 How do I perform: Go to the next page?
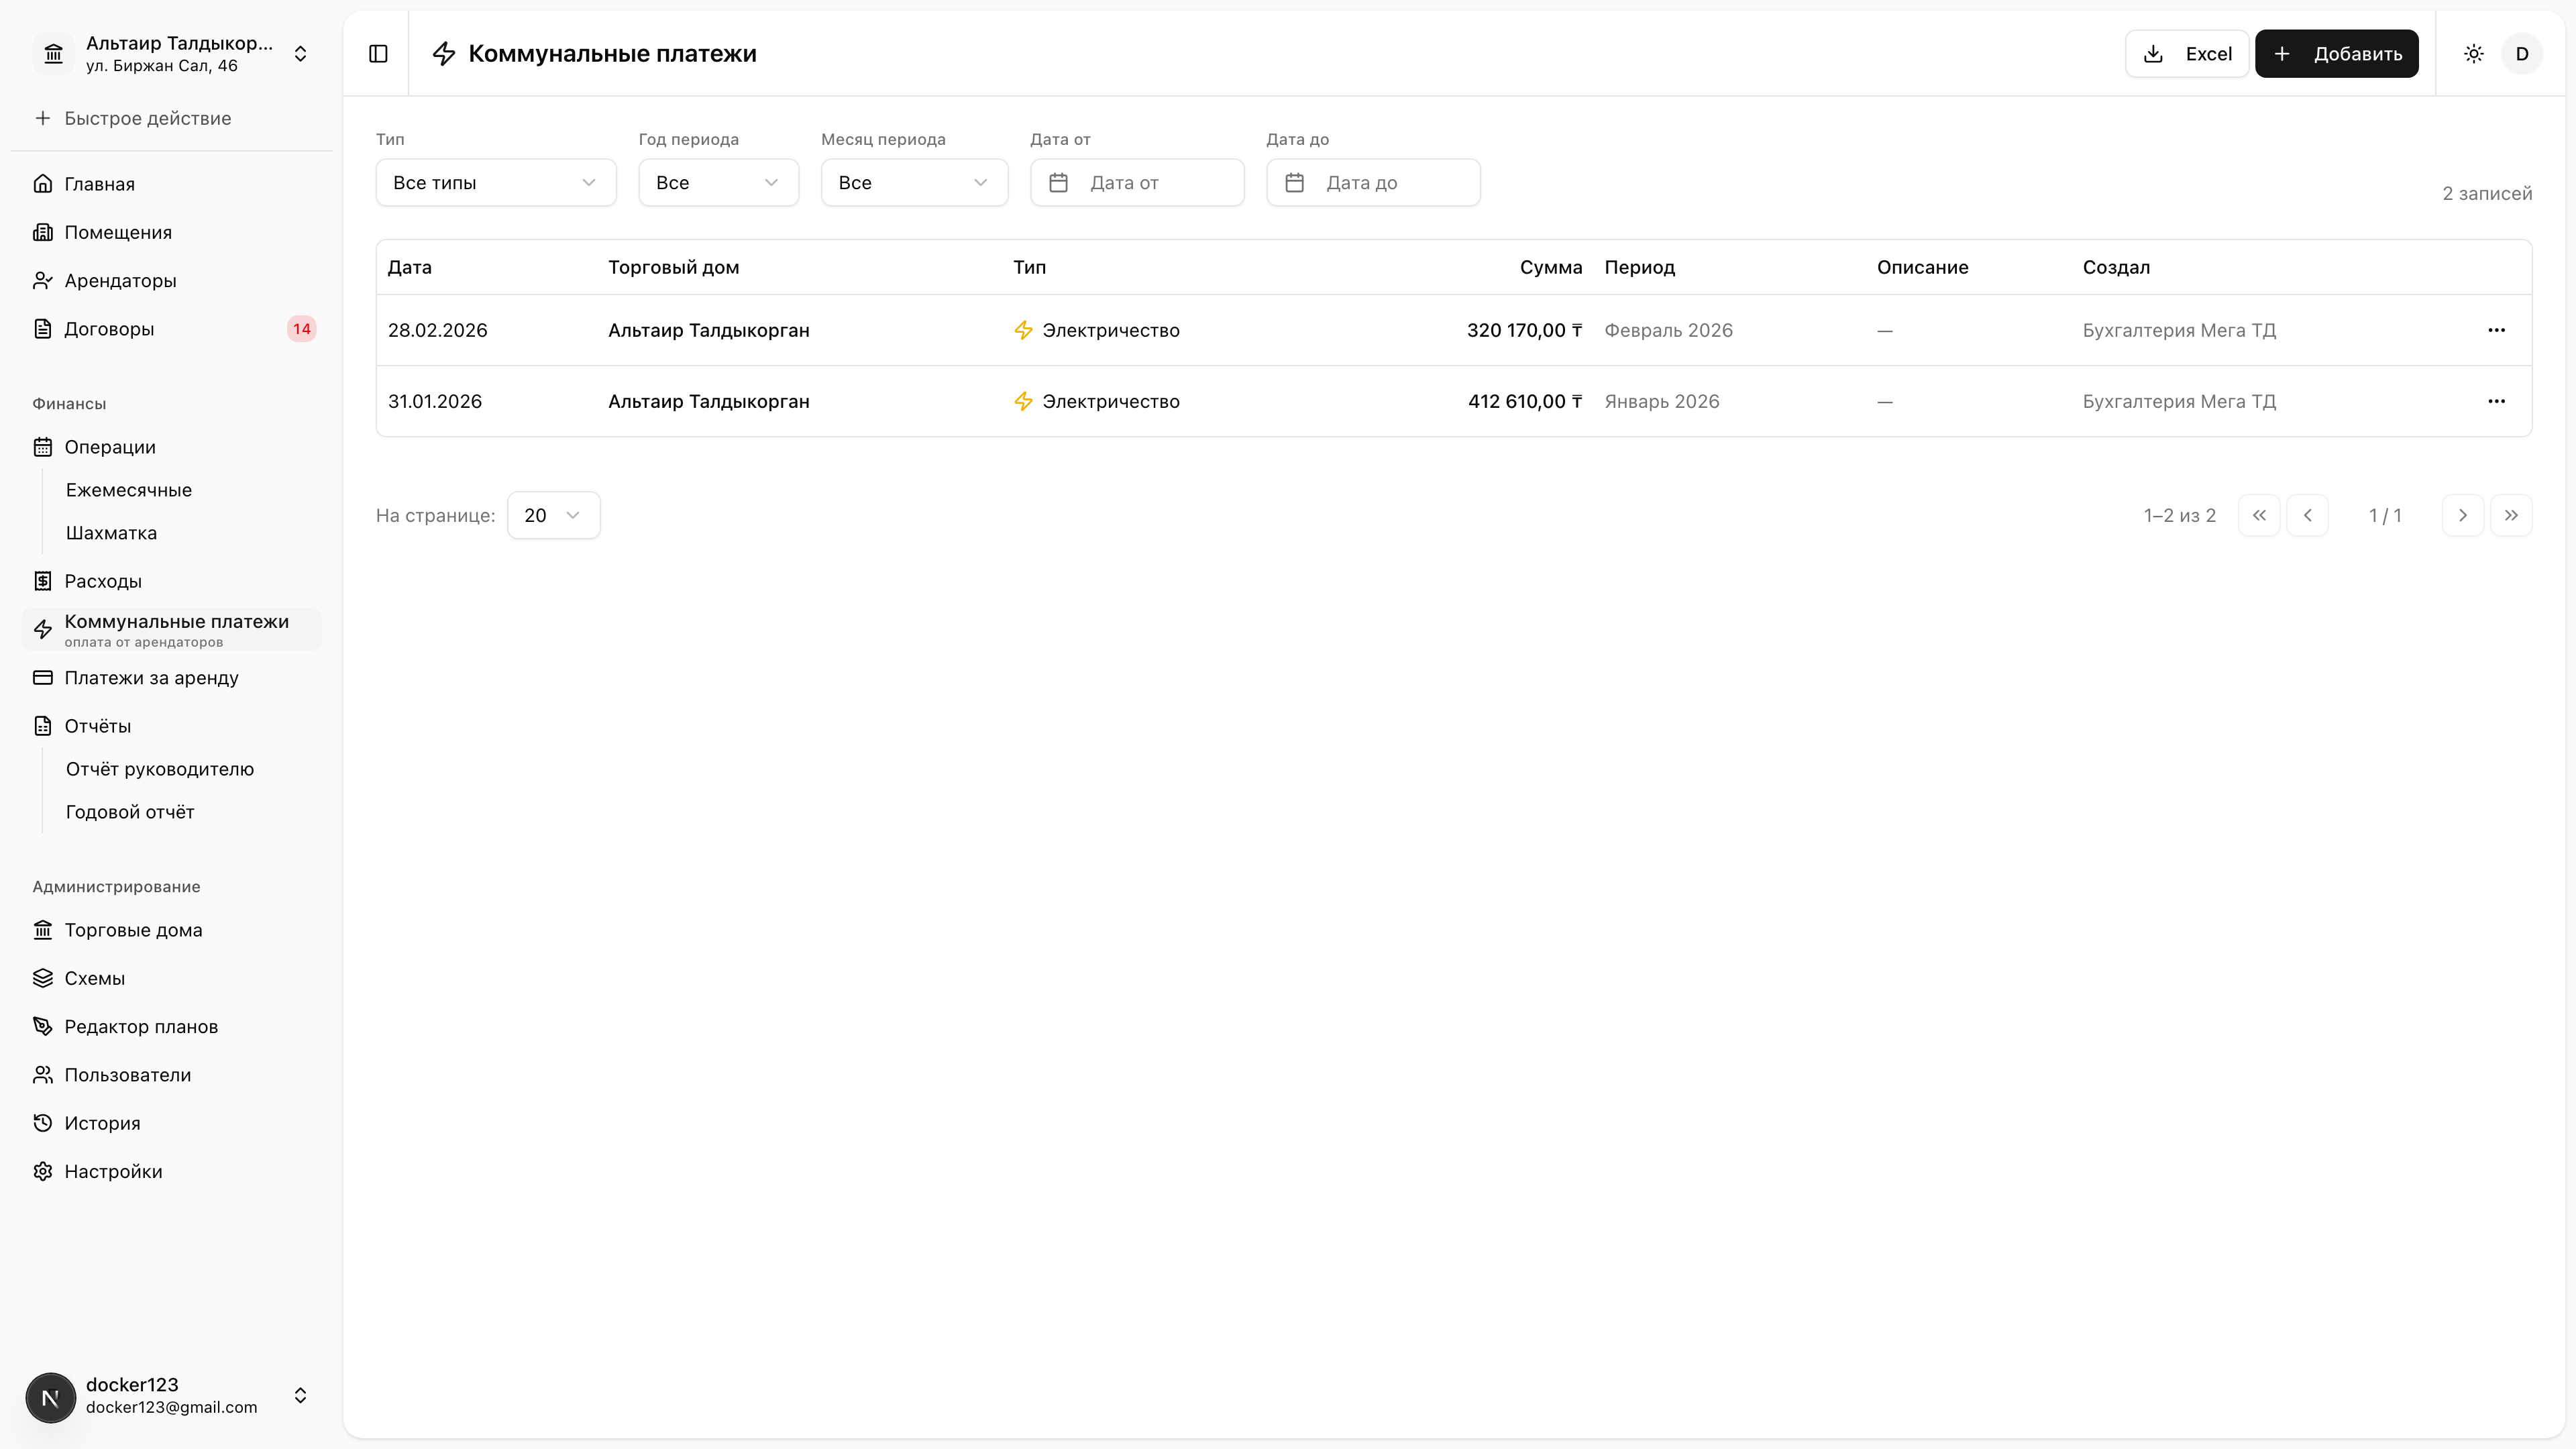coord(2462,515)
